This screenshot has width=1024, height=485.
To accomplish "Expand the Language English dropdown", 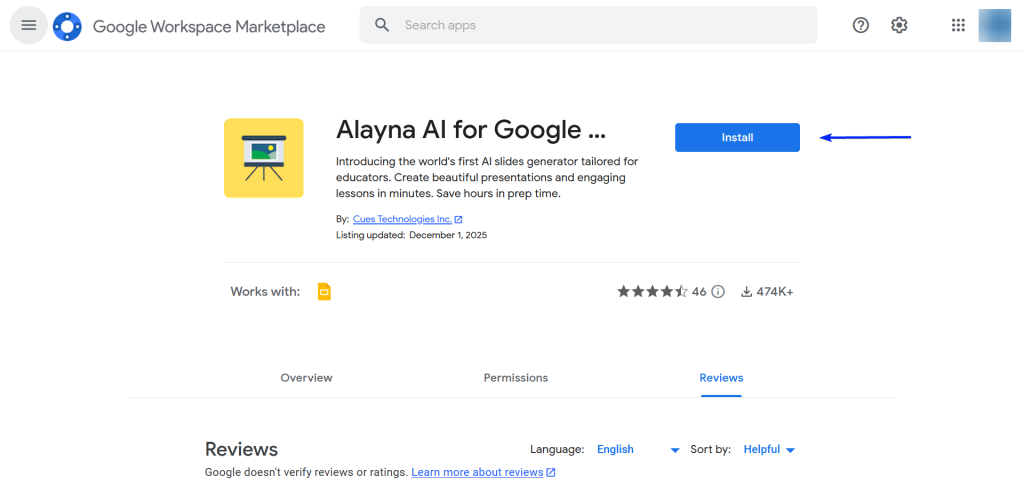I will pos(638,450).
